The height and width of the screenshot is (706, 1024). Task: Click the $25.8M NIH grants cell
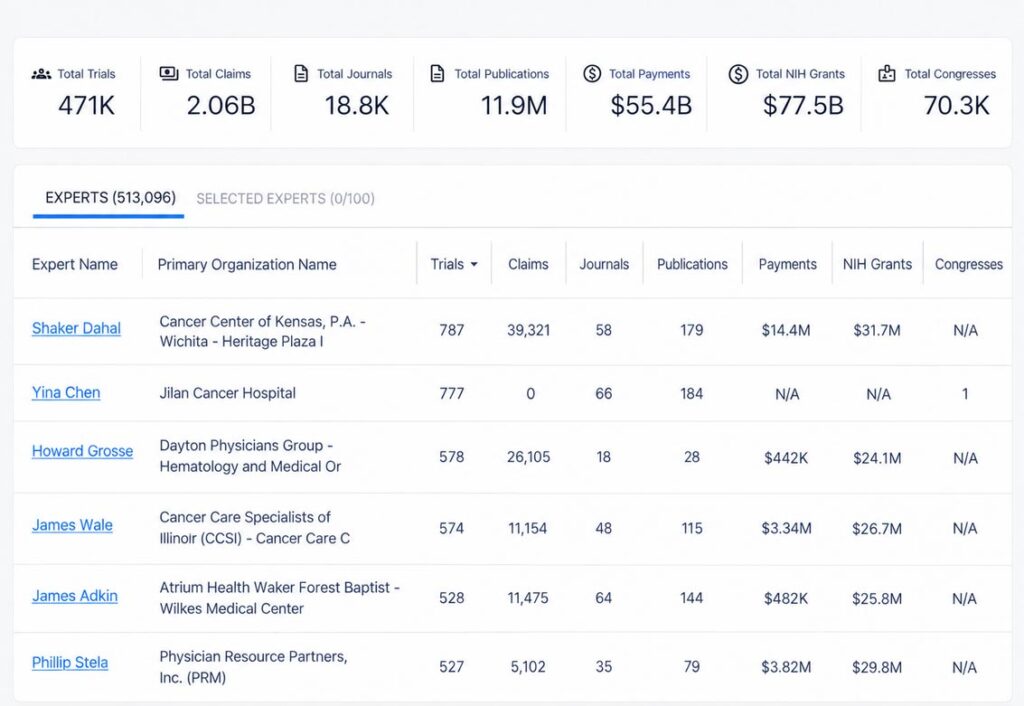pyautogui.click(x=876, y=598)
